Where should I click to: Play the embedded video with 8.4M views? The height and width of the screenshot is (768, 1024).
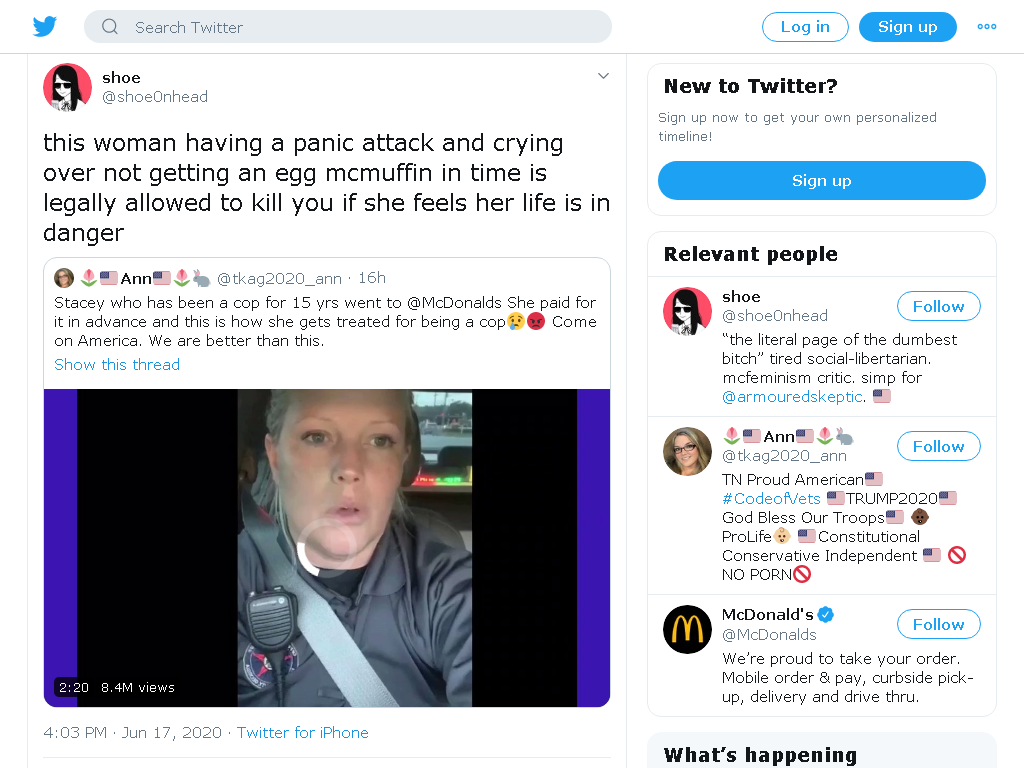(x=327, y=548)
